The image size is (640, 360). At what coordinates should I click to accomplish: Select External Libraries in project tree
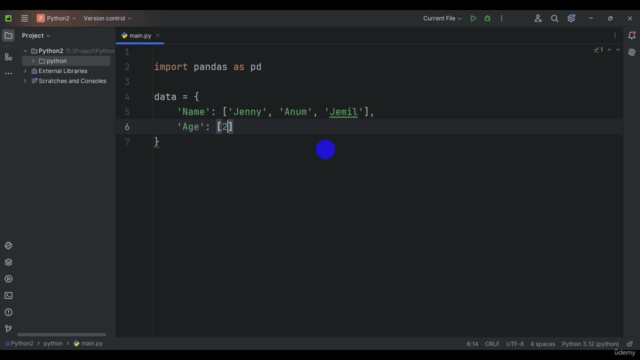(x=63, y=71)
